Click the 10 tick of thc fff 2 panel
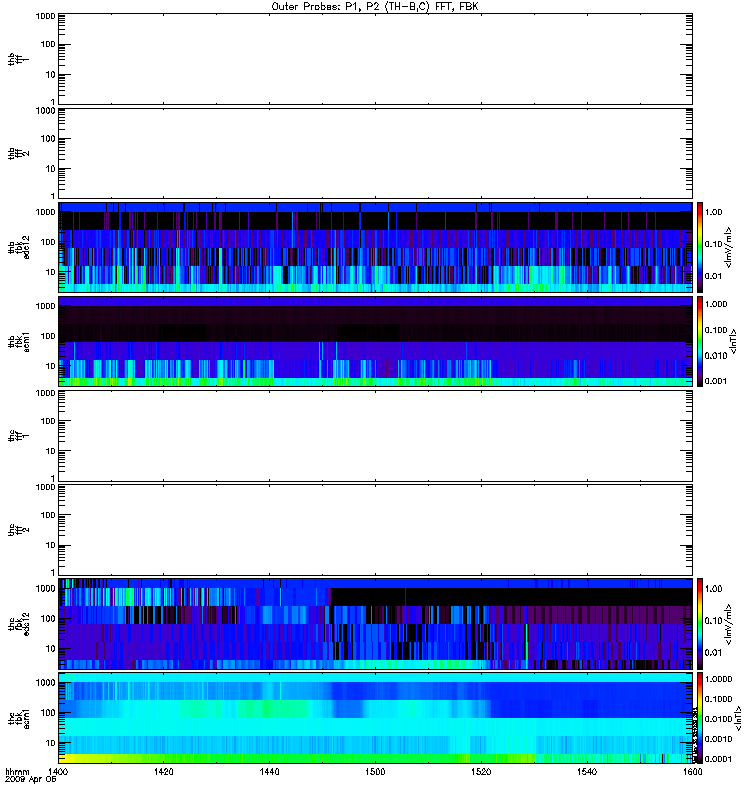The width and height of the screenshot is (750, 800). click(x=50, y=545)
